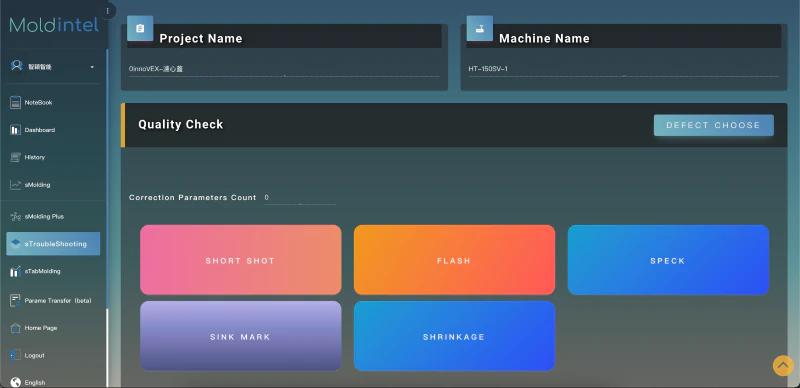Click the sTroubleShooting layers icon
Viewport: 800px width, 388px height.
coord(15,244)
